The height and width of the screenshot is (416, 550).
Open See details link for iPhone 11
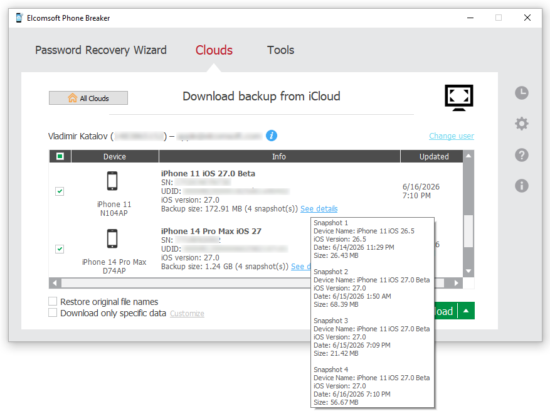[x=319, y=209]
